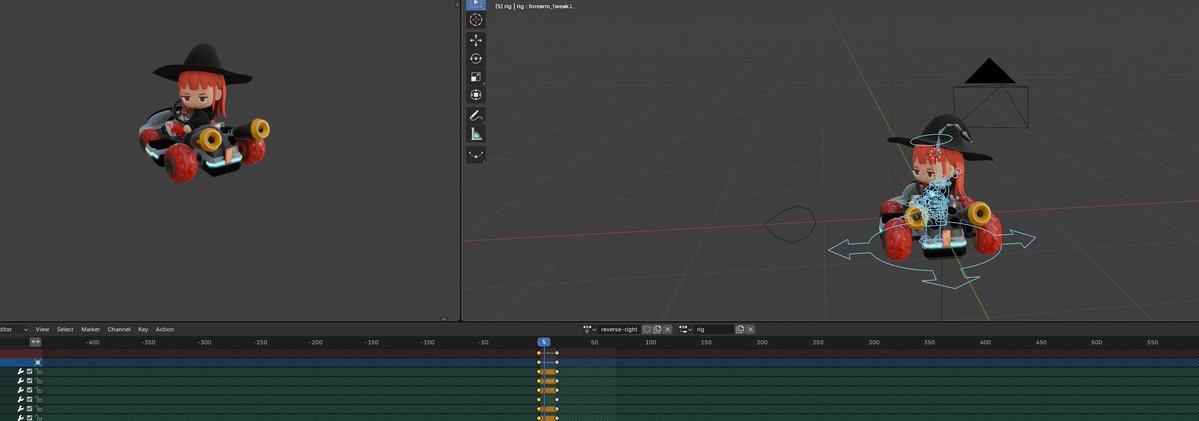
Task: Activate the Move tool
Action: pos(476,40)
